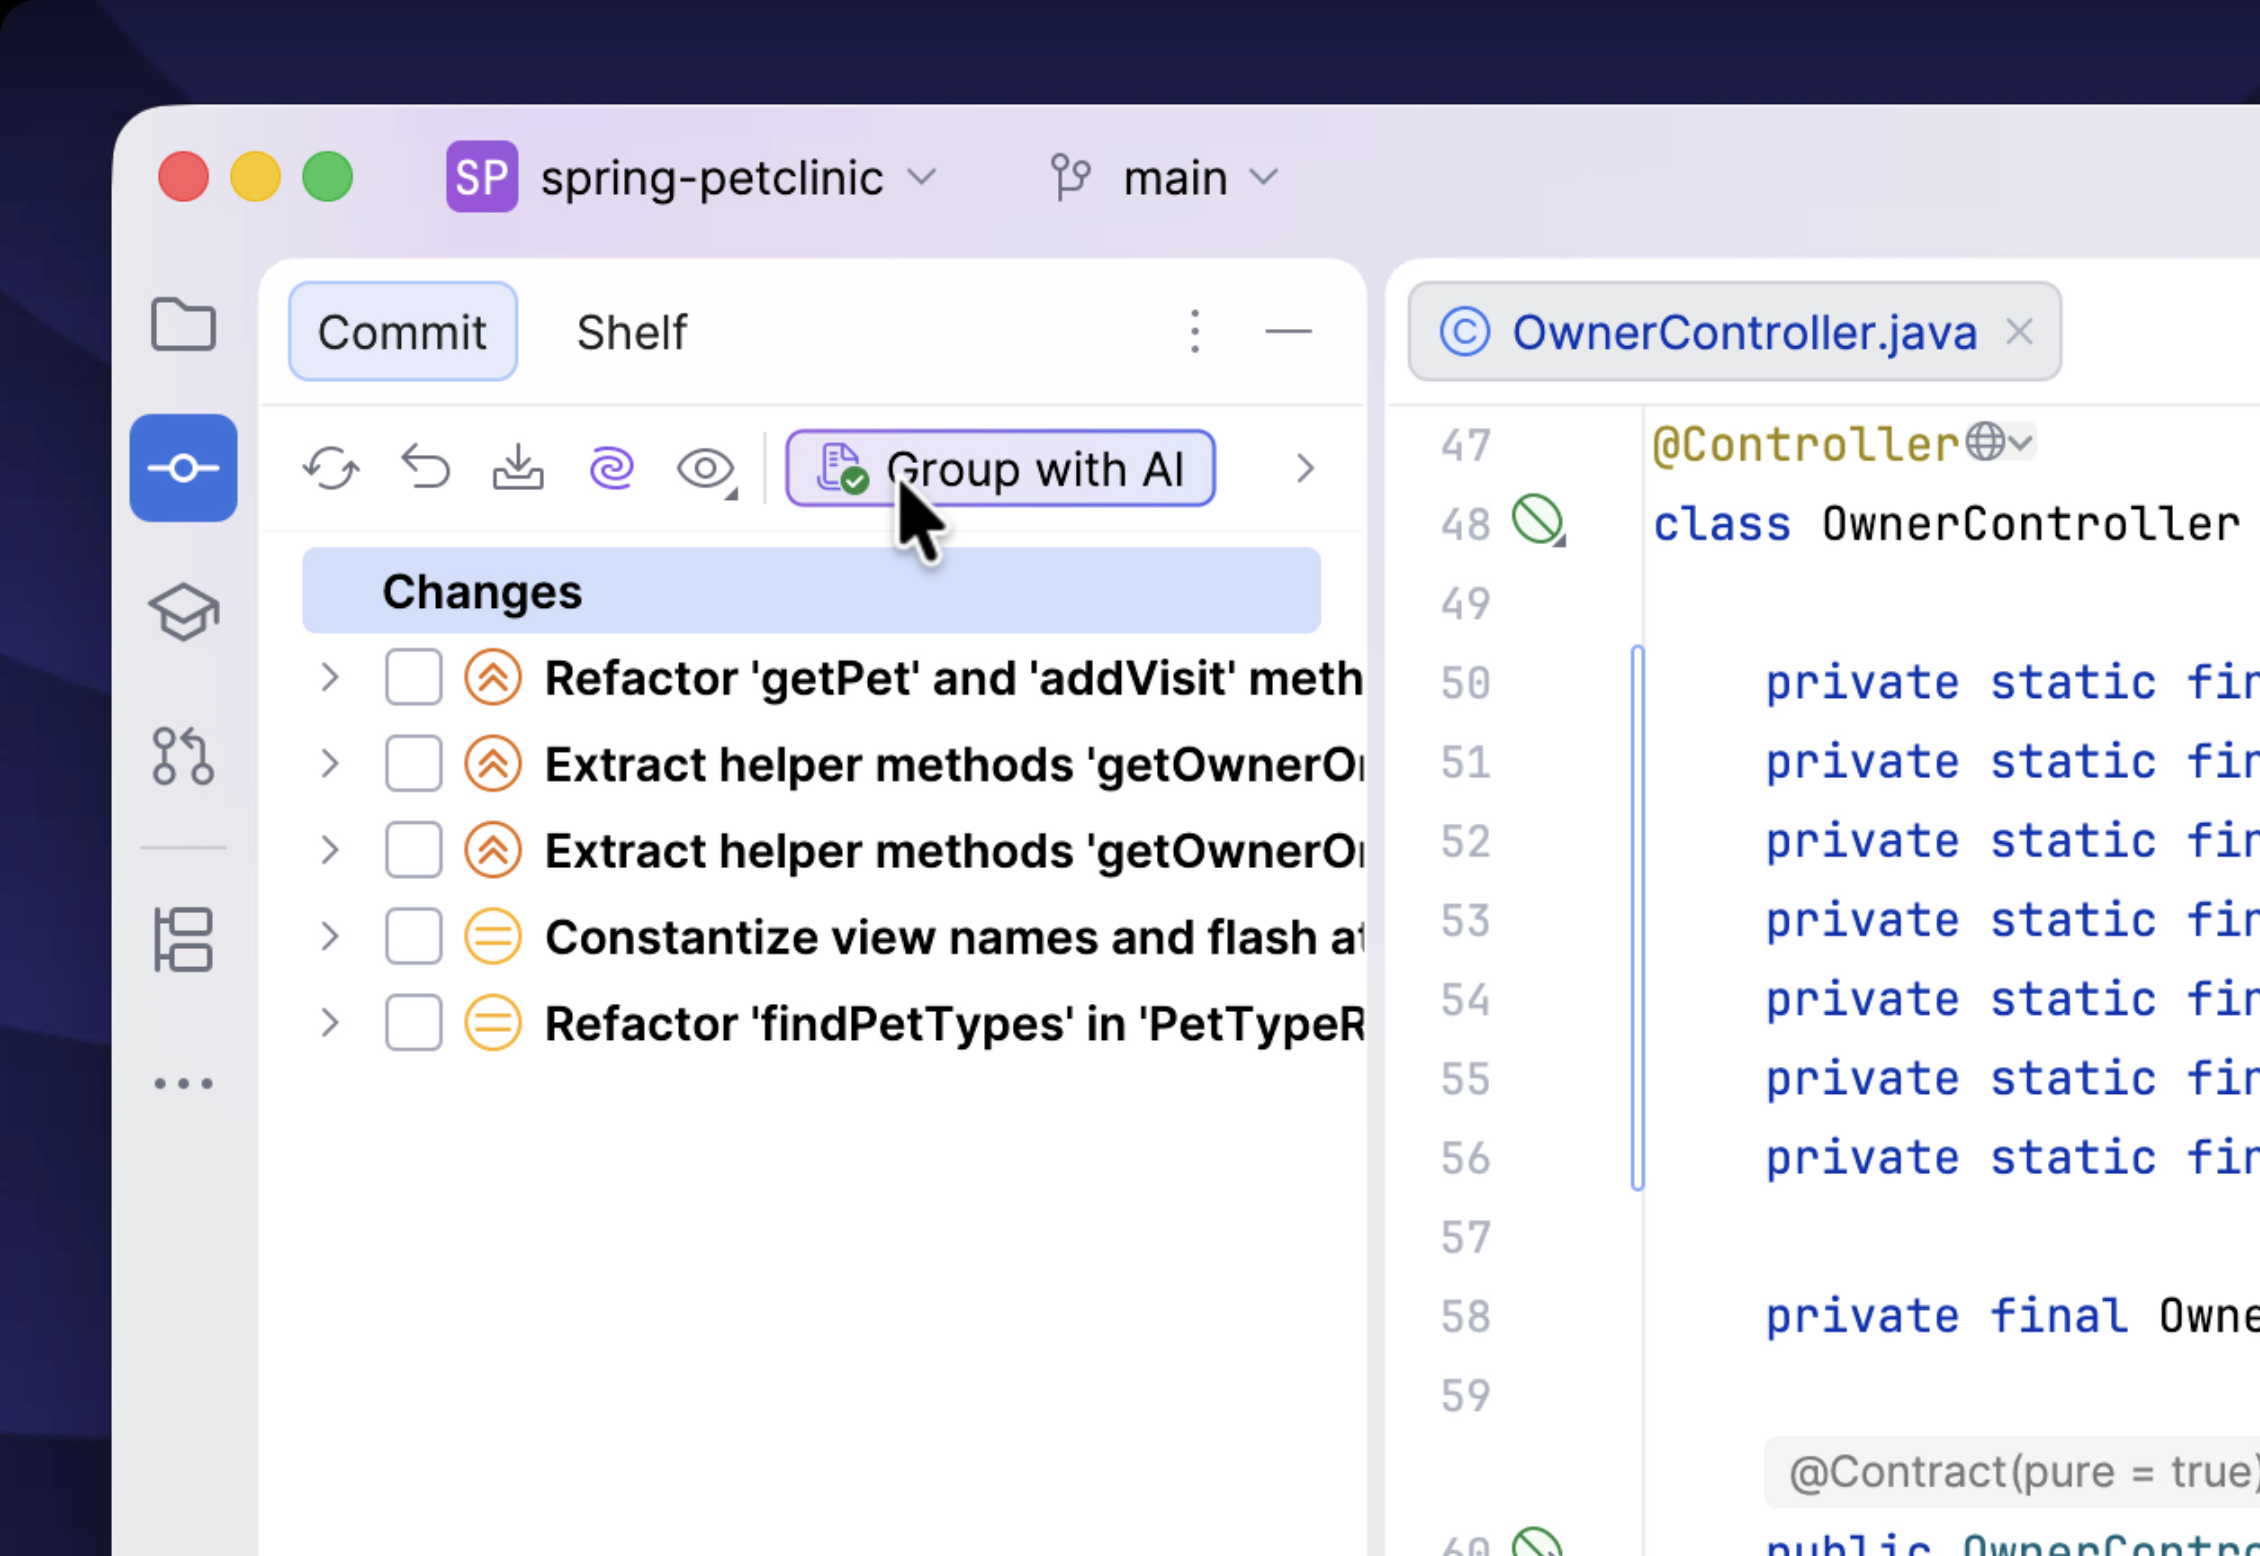Open the Pull Requests tool window
The height and width of the screenshot is (1556, 2260).
(x=183, y=756)
